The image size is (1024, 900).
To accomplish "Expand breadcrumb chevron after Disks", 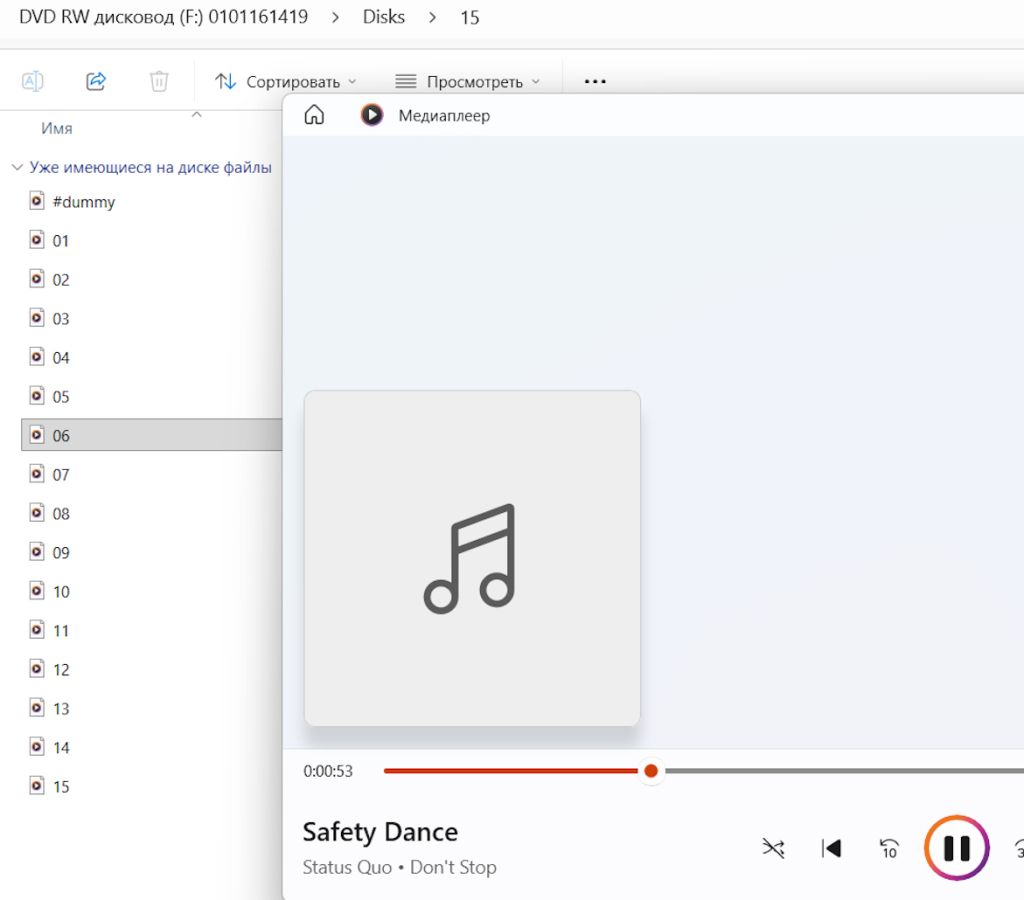I will (432, 18).
